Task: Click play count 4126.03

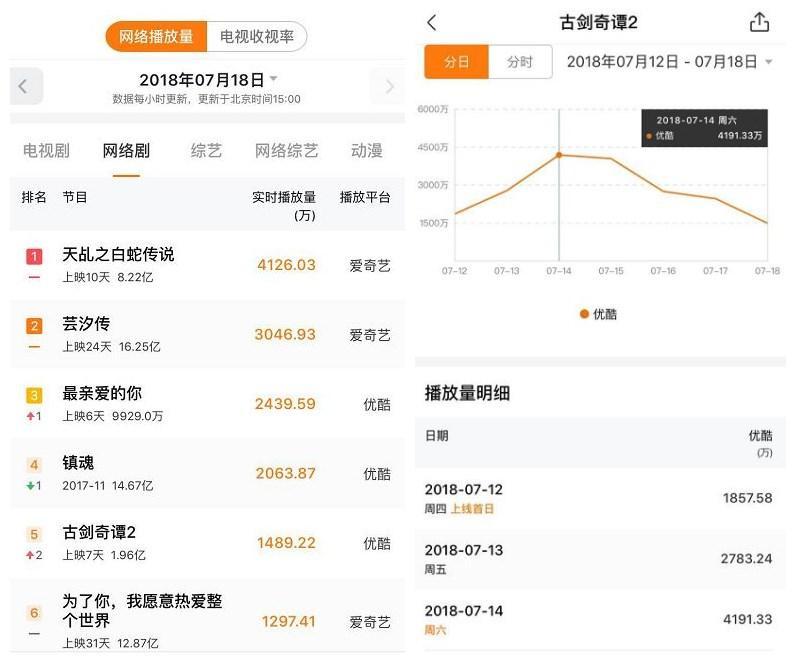Action: point(286,265)
